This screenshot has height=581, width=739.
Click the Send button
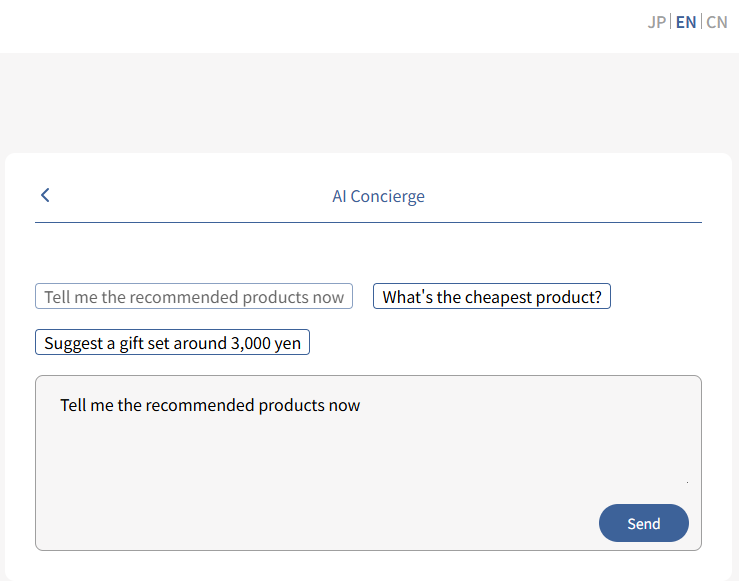pyautogui.click(x=643, y=523)
